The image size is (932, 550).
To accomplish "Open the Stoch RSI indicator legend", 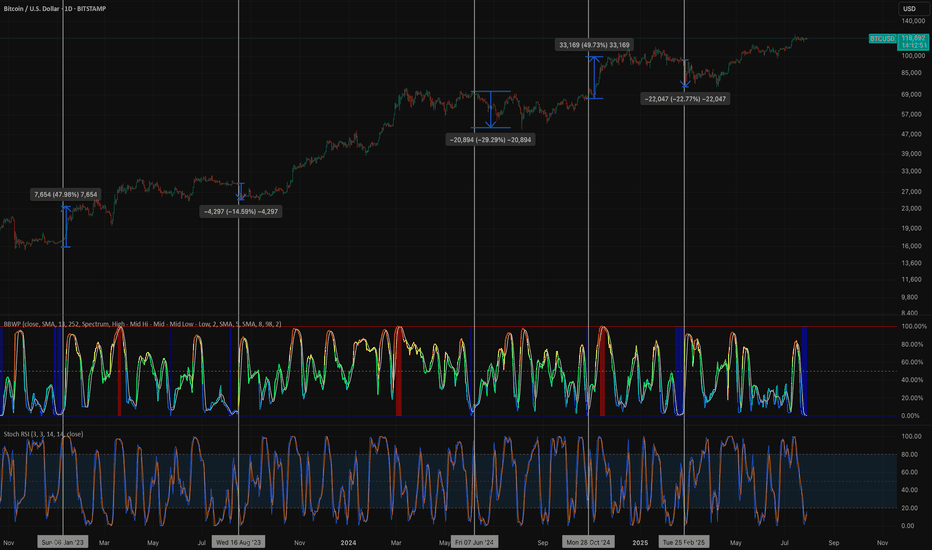I will tap(43, 434).
